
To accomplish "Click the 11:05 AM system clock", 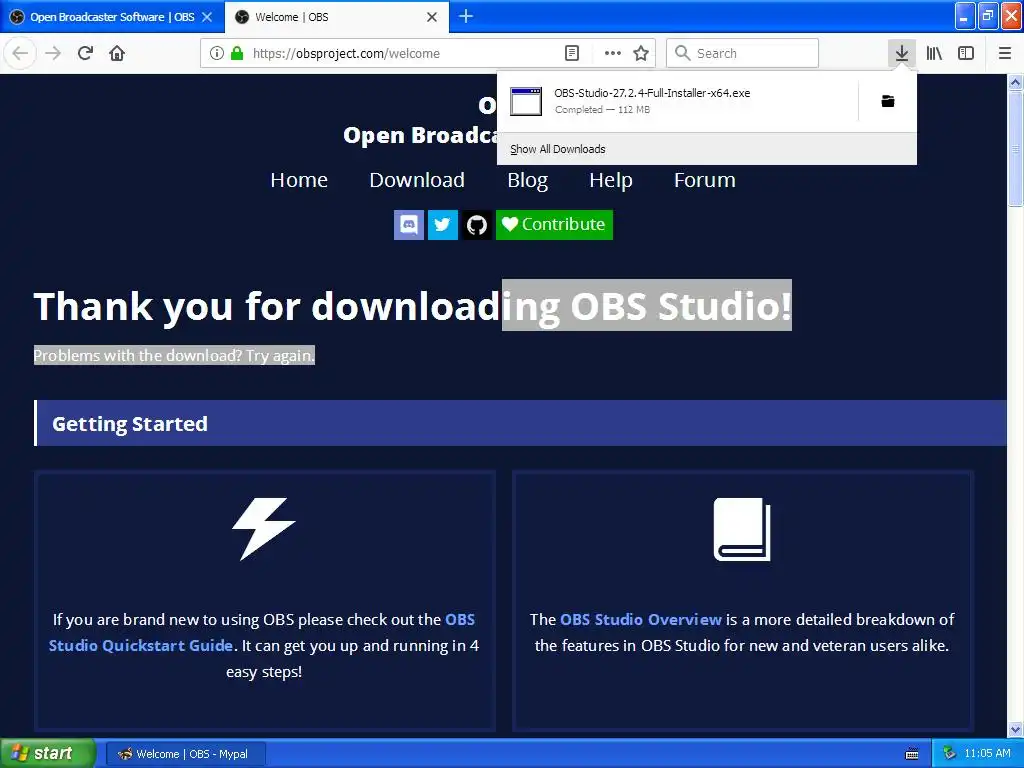I will click(987, 754).
